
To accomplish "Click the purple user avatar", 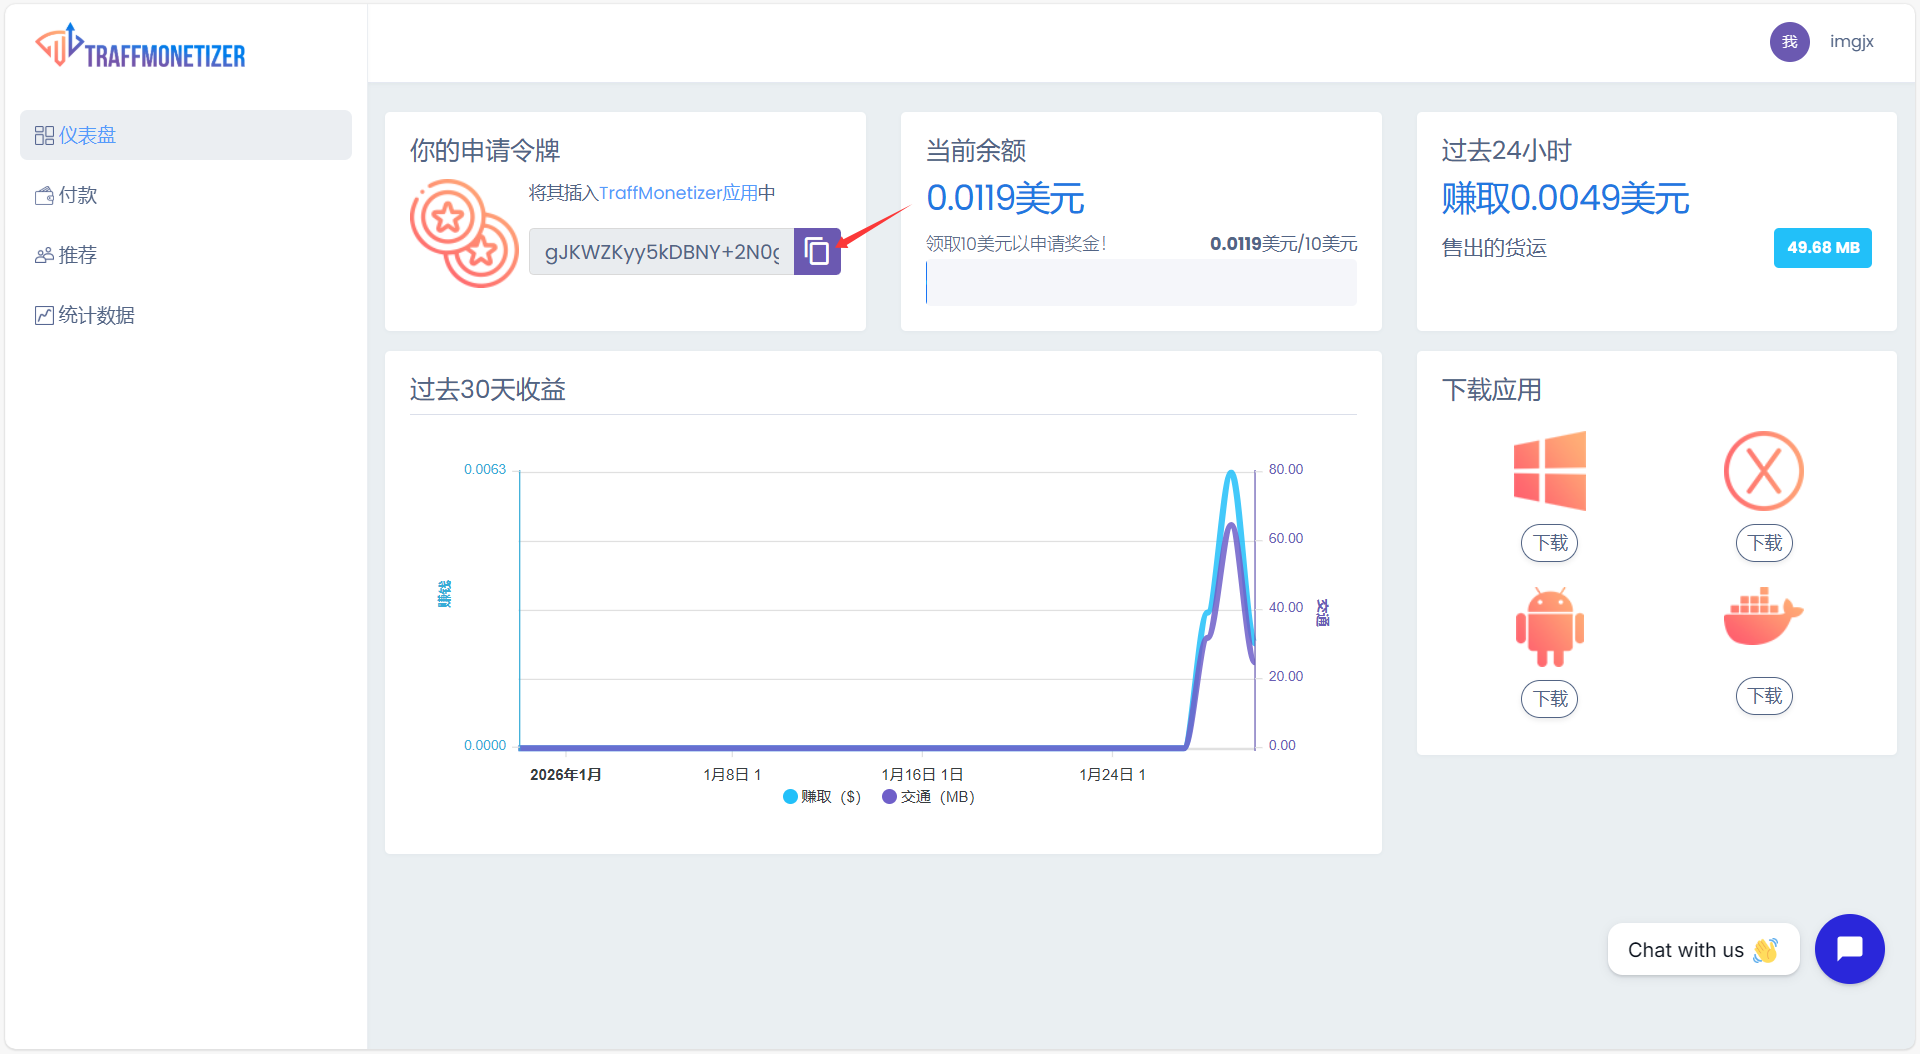I will click(1789, 42).
